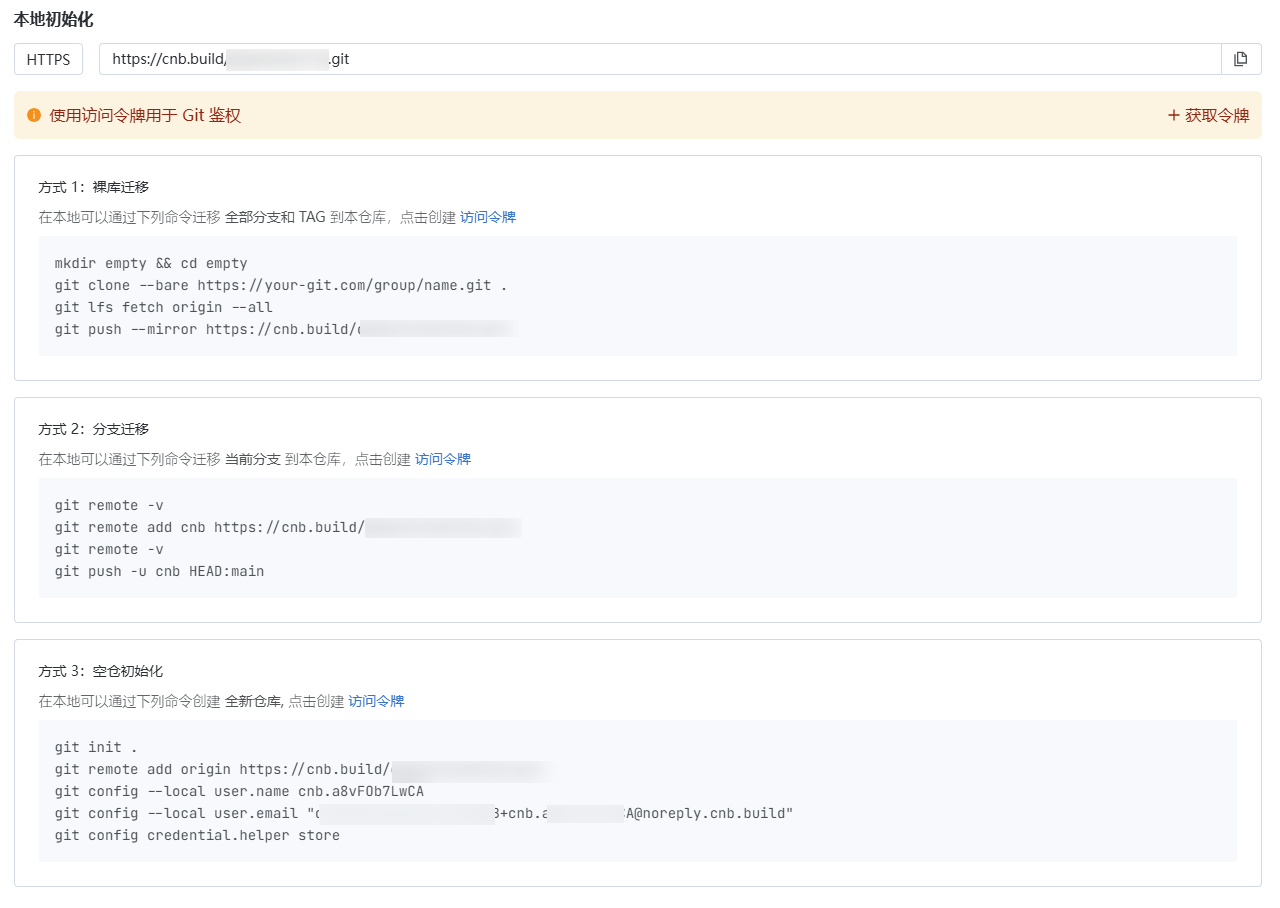Click the copy repository URL icon
Image resolution: width=1280 pixels, height=908 pixels.
(x=1241, y=59)
